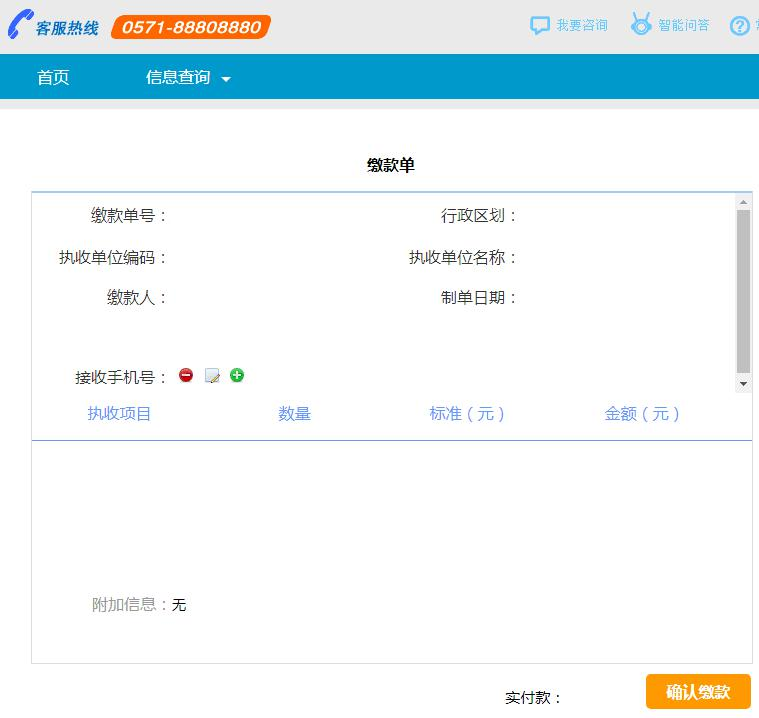Viewport: 759px width, 718px height.
Task: Select the 金额（元）column header
Action: 642,414
